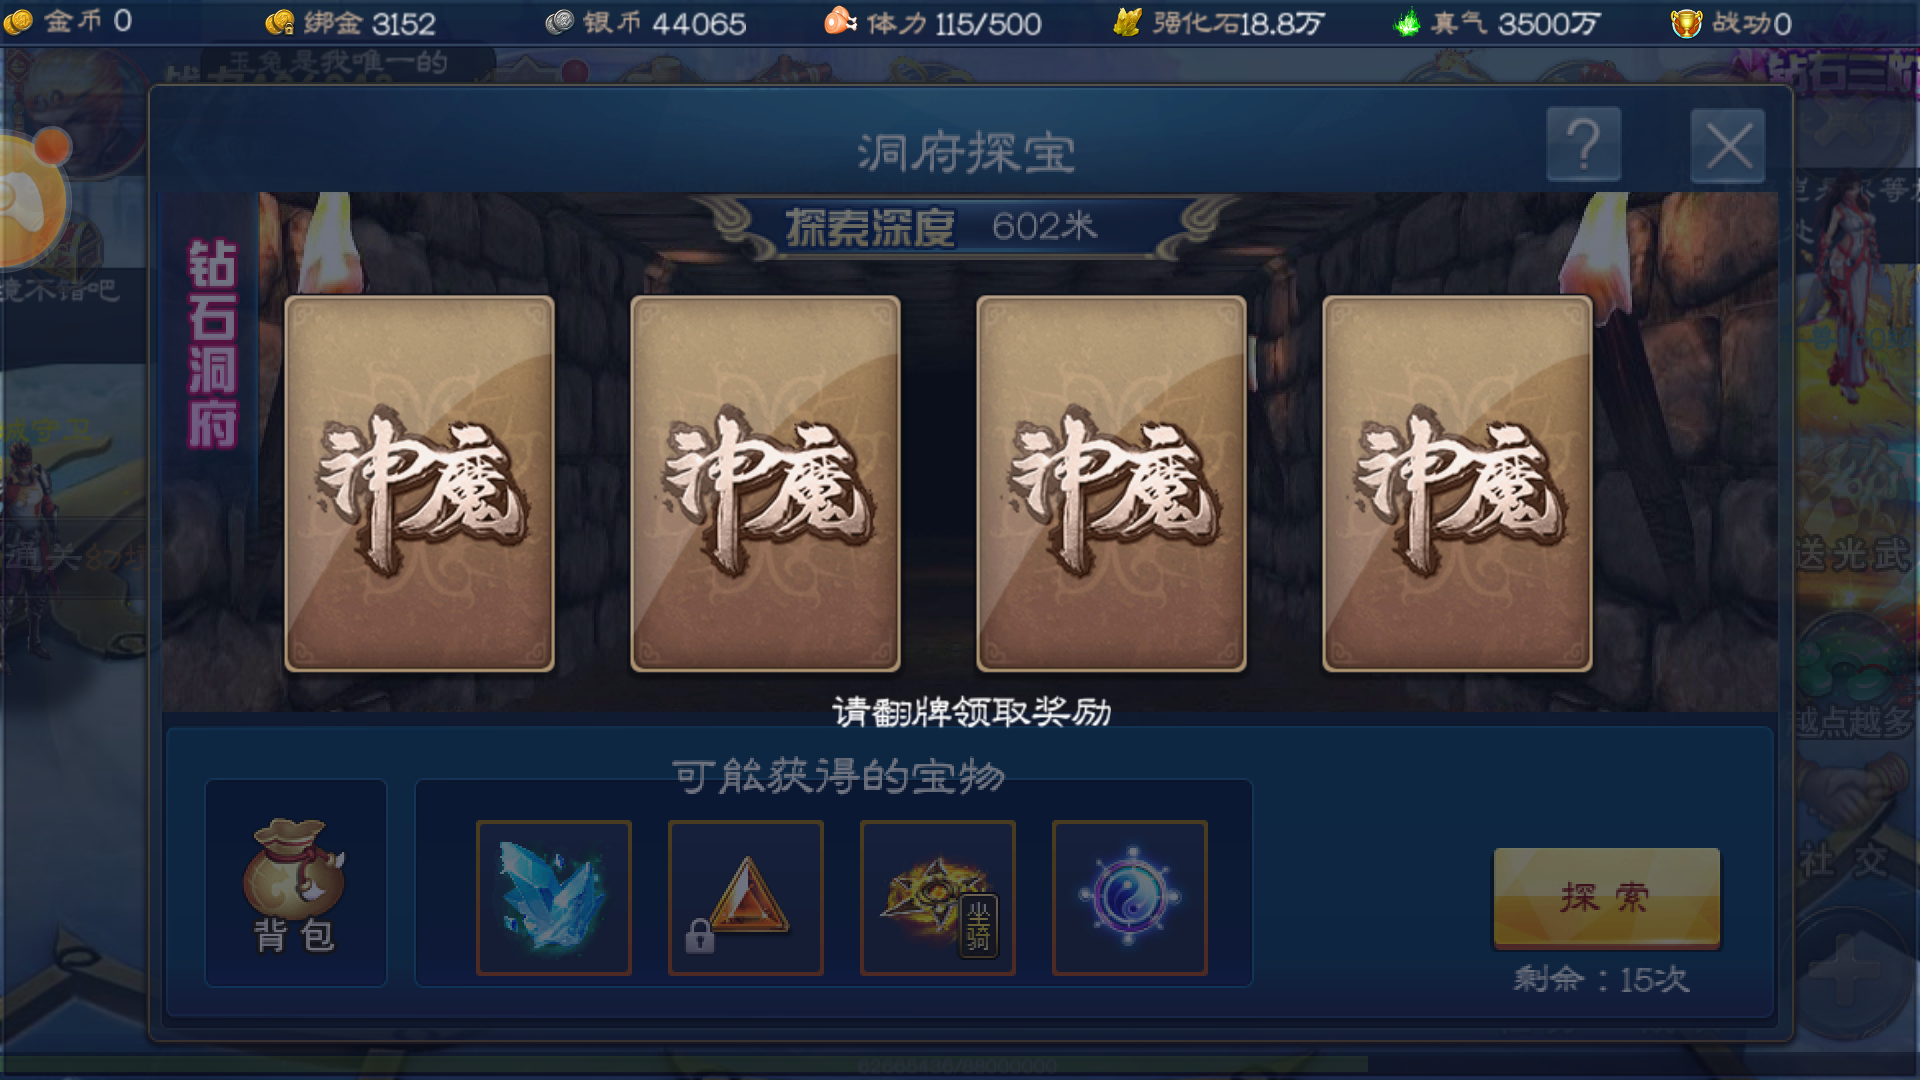
Task: Select the blue crystal reward icon
Action: [553, 897]
